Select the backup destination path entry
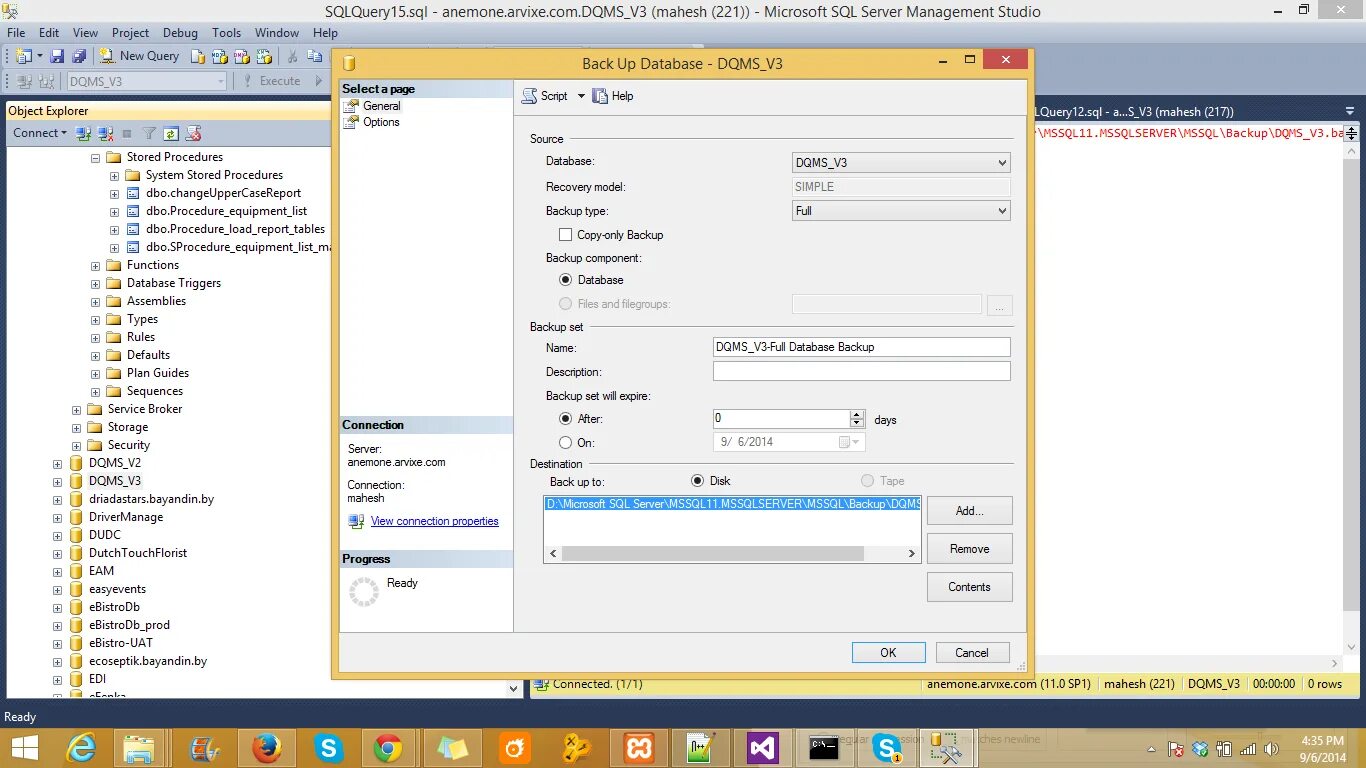Screen dimensions: 1366x768 pyautogui.click(x=732, y=504)
